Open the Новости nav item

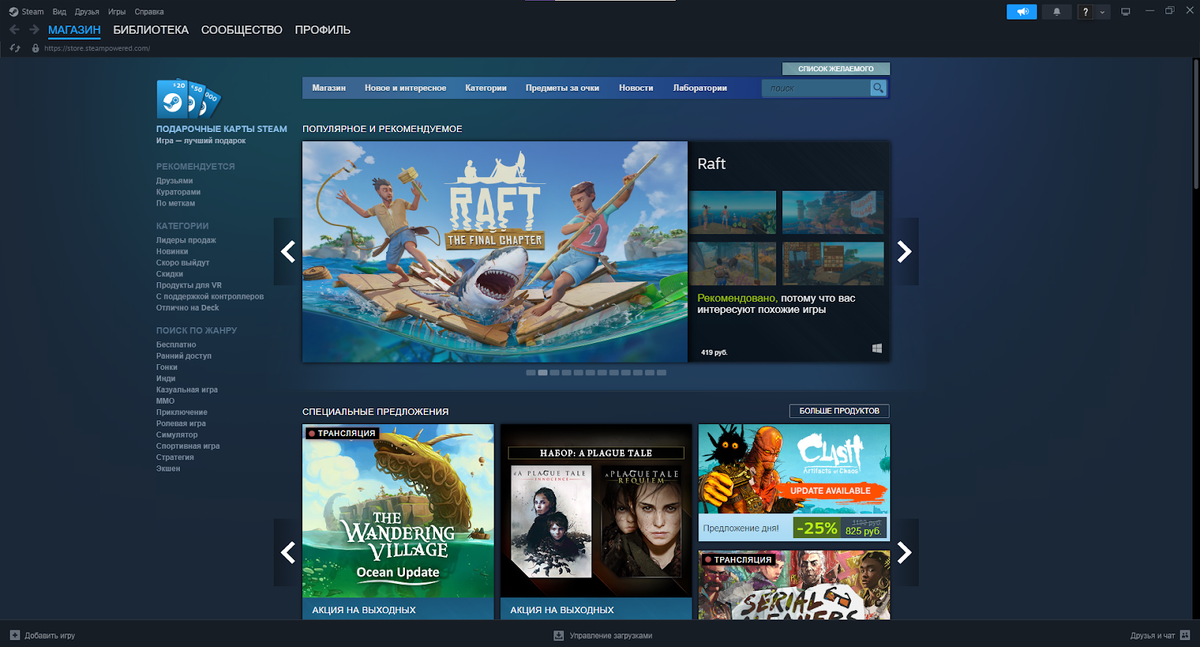tap(636, 88)
